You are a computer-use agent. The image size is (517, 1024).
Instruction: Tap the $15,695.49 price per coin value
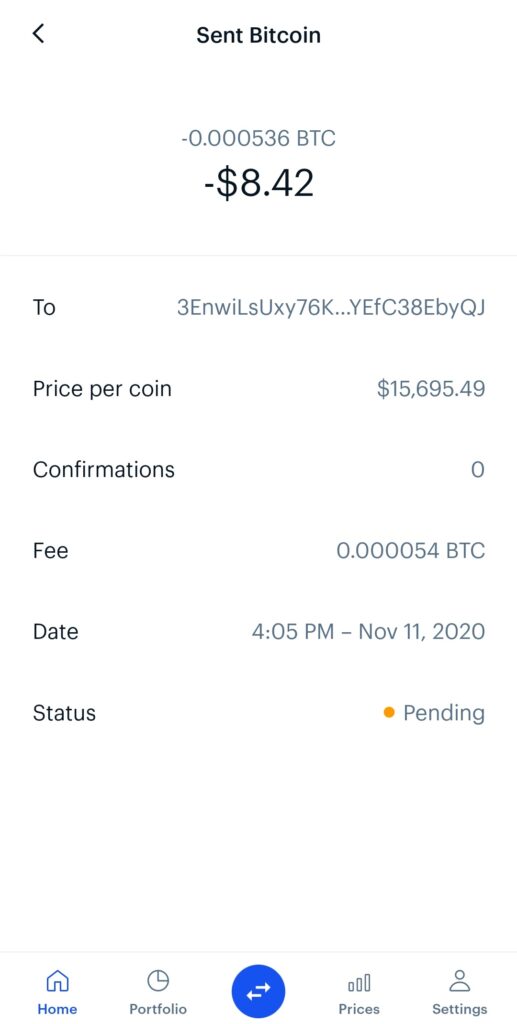coord(431,389)
